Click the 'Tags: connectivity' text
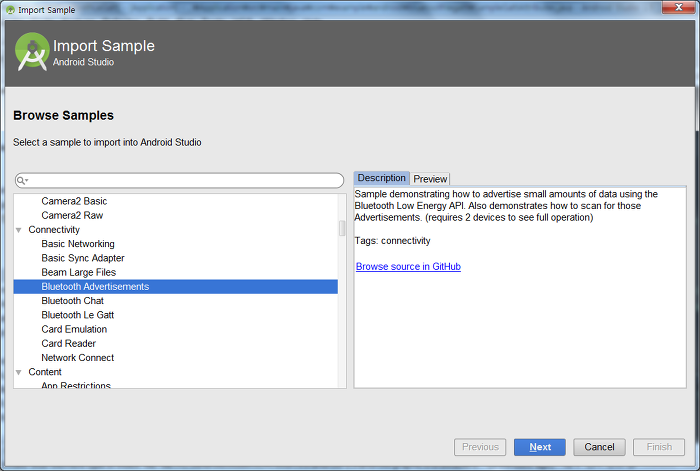The width and height of the screenshot is (700, 471). 392,241
